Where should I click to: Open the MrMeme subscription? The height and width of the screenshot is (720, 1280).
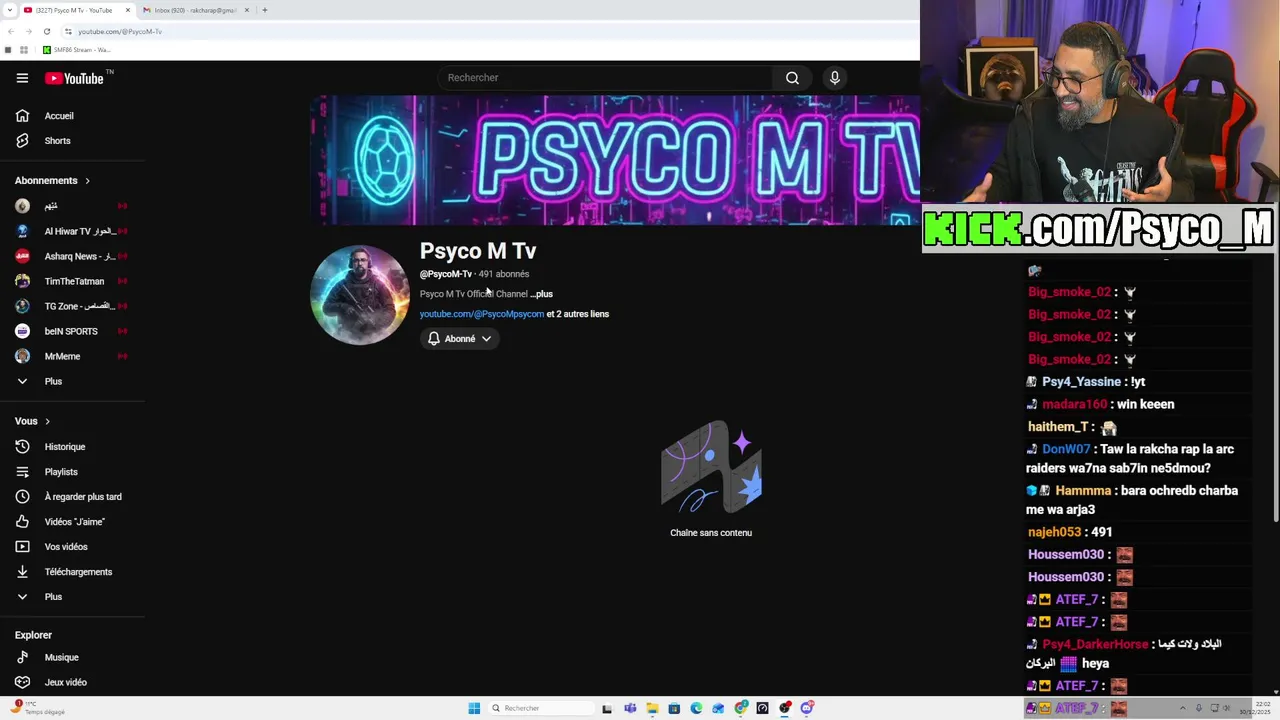point(70,356)
